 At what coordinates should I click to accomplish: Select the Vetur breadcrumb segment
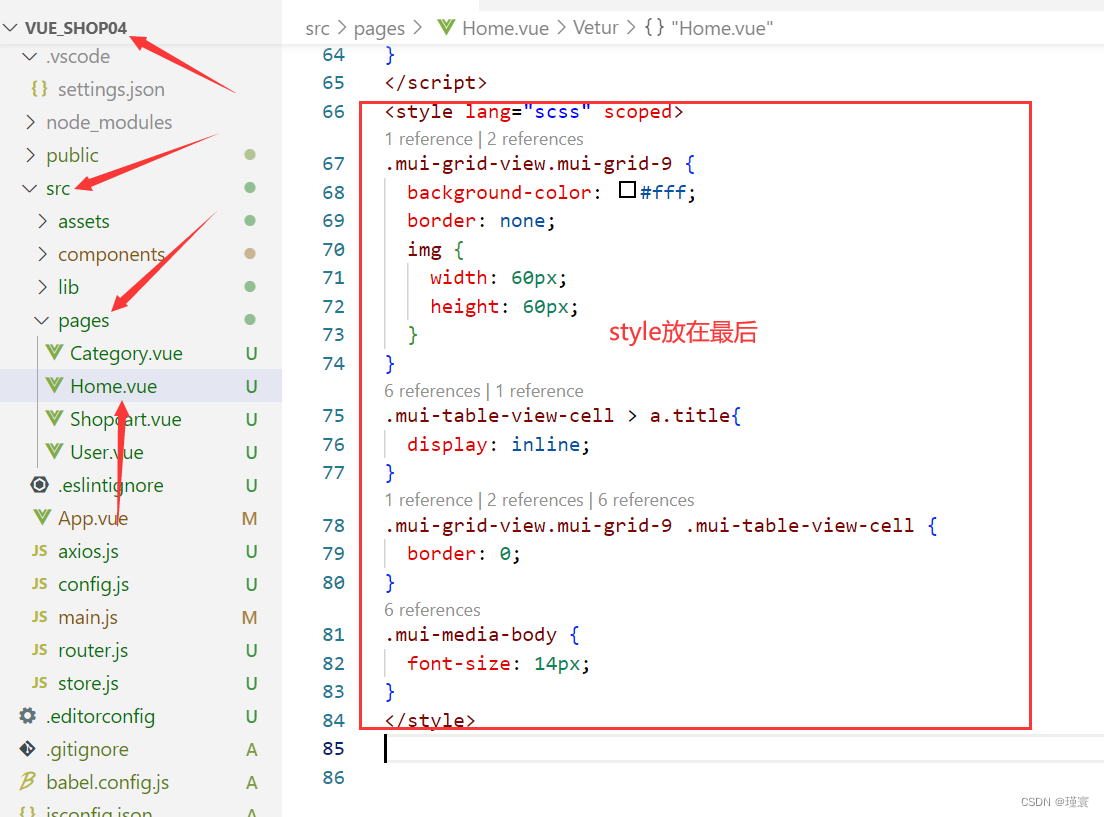tap(596, 27)
